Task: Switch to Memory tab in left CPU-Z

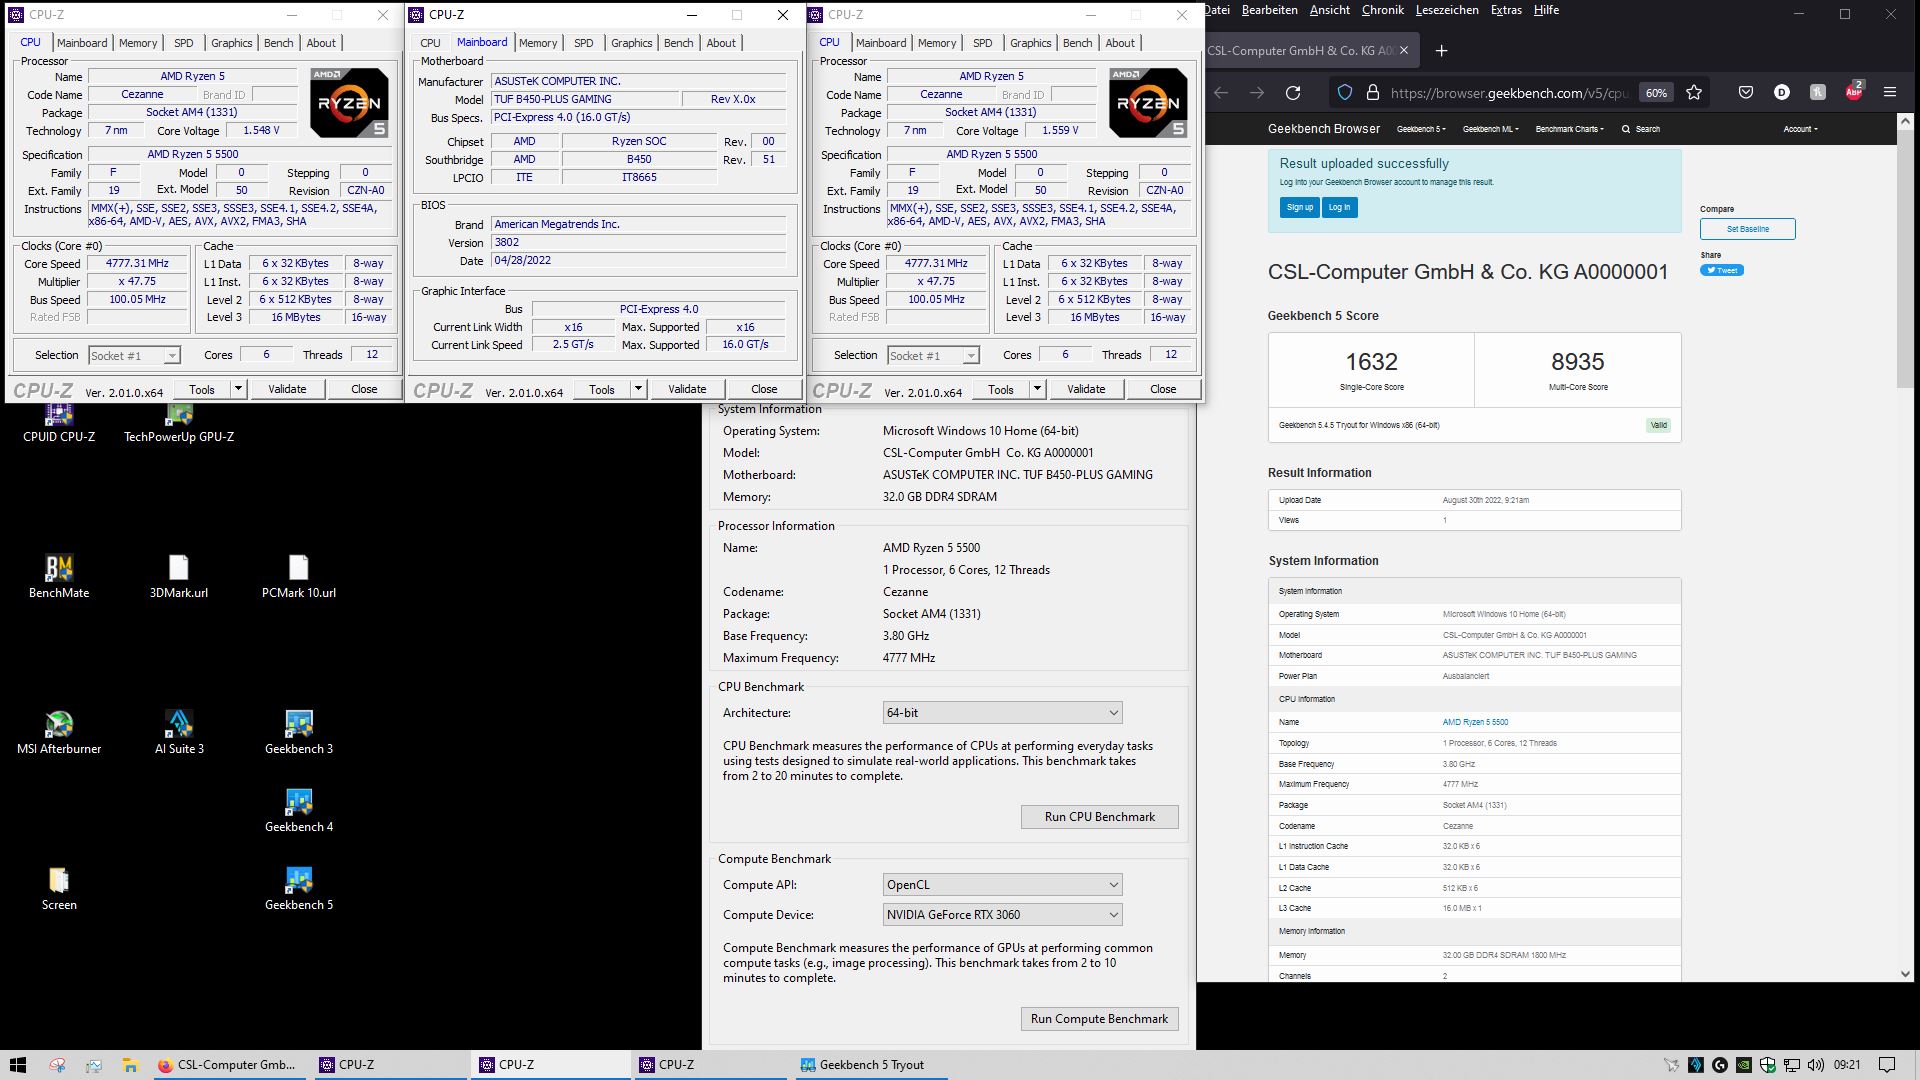Action: click(x=138, y=43)
